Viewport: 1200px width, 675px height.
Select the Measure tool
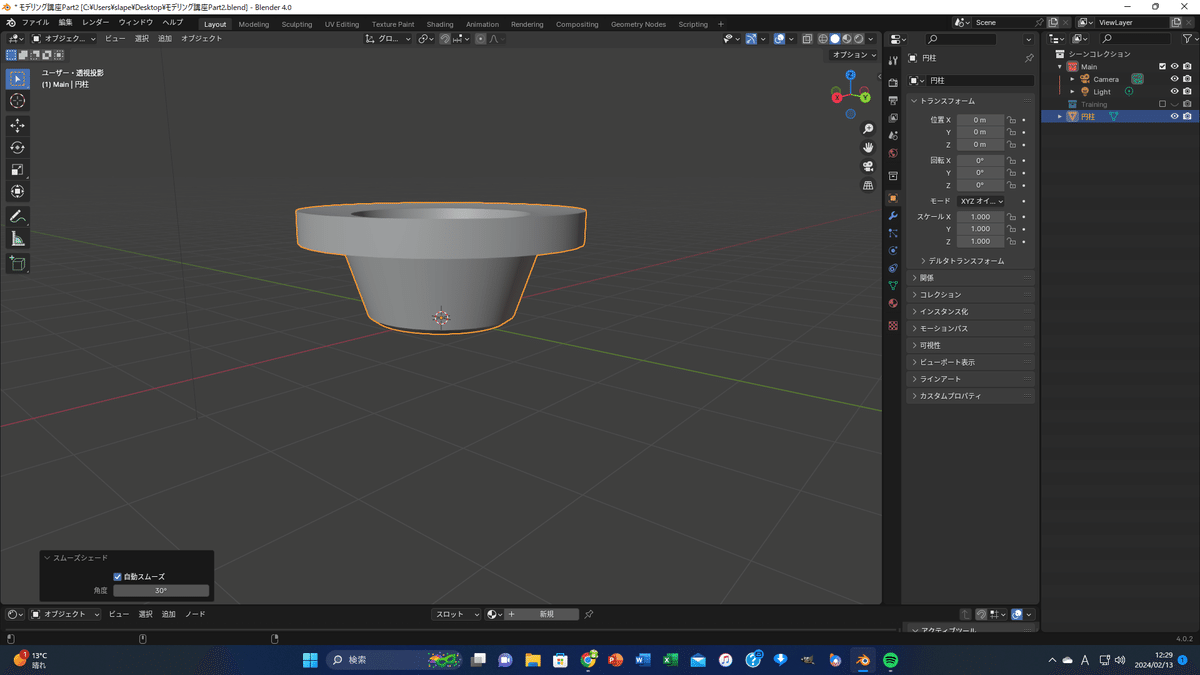(18, 238)
